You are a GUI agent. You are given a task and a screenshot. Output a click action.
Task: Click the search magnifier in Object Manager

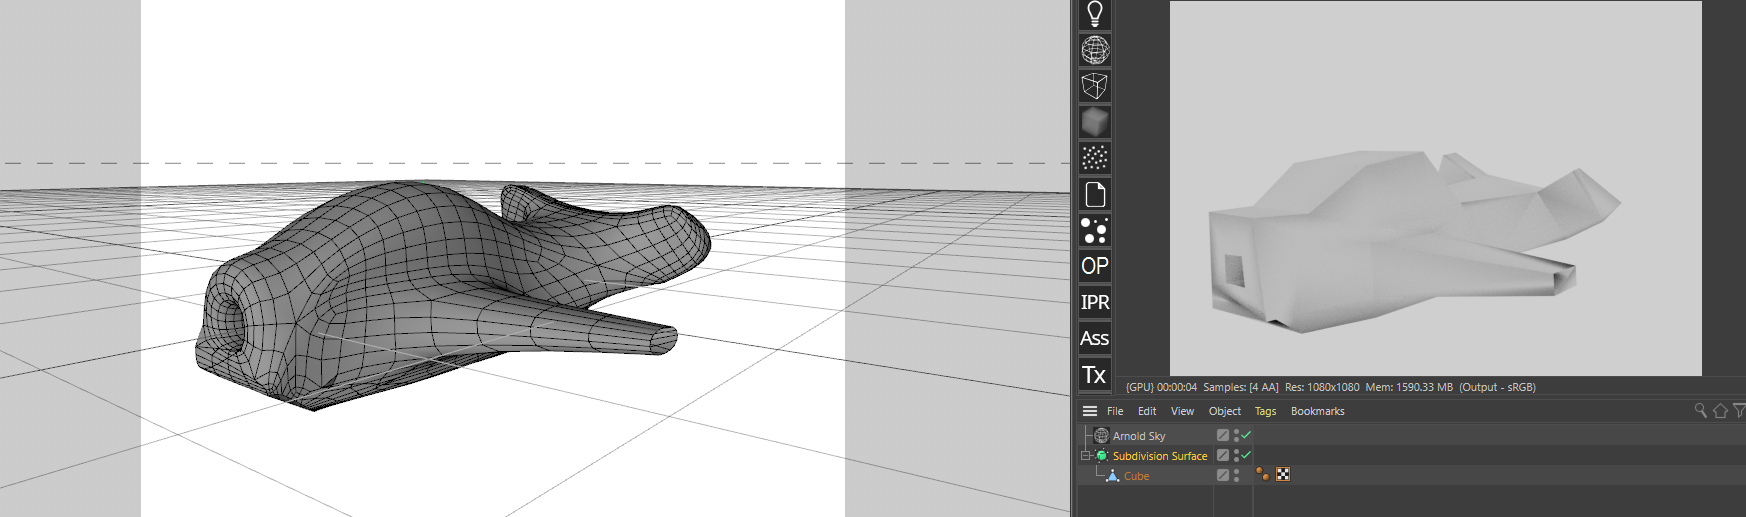point(1701,411)
